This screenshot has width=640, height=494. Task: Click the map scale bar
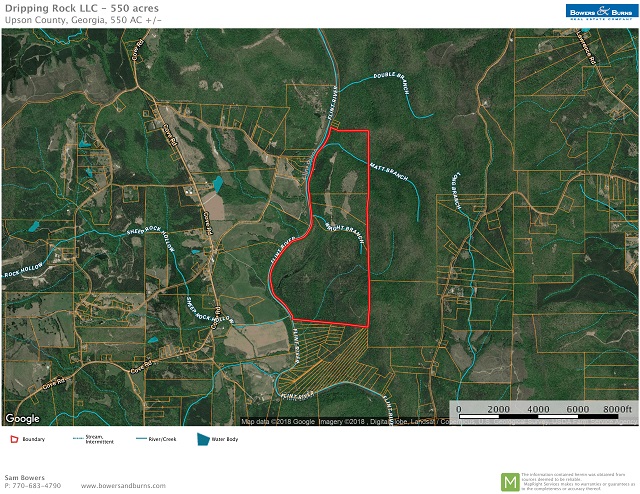(541, 409)
